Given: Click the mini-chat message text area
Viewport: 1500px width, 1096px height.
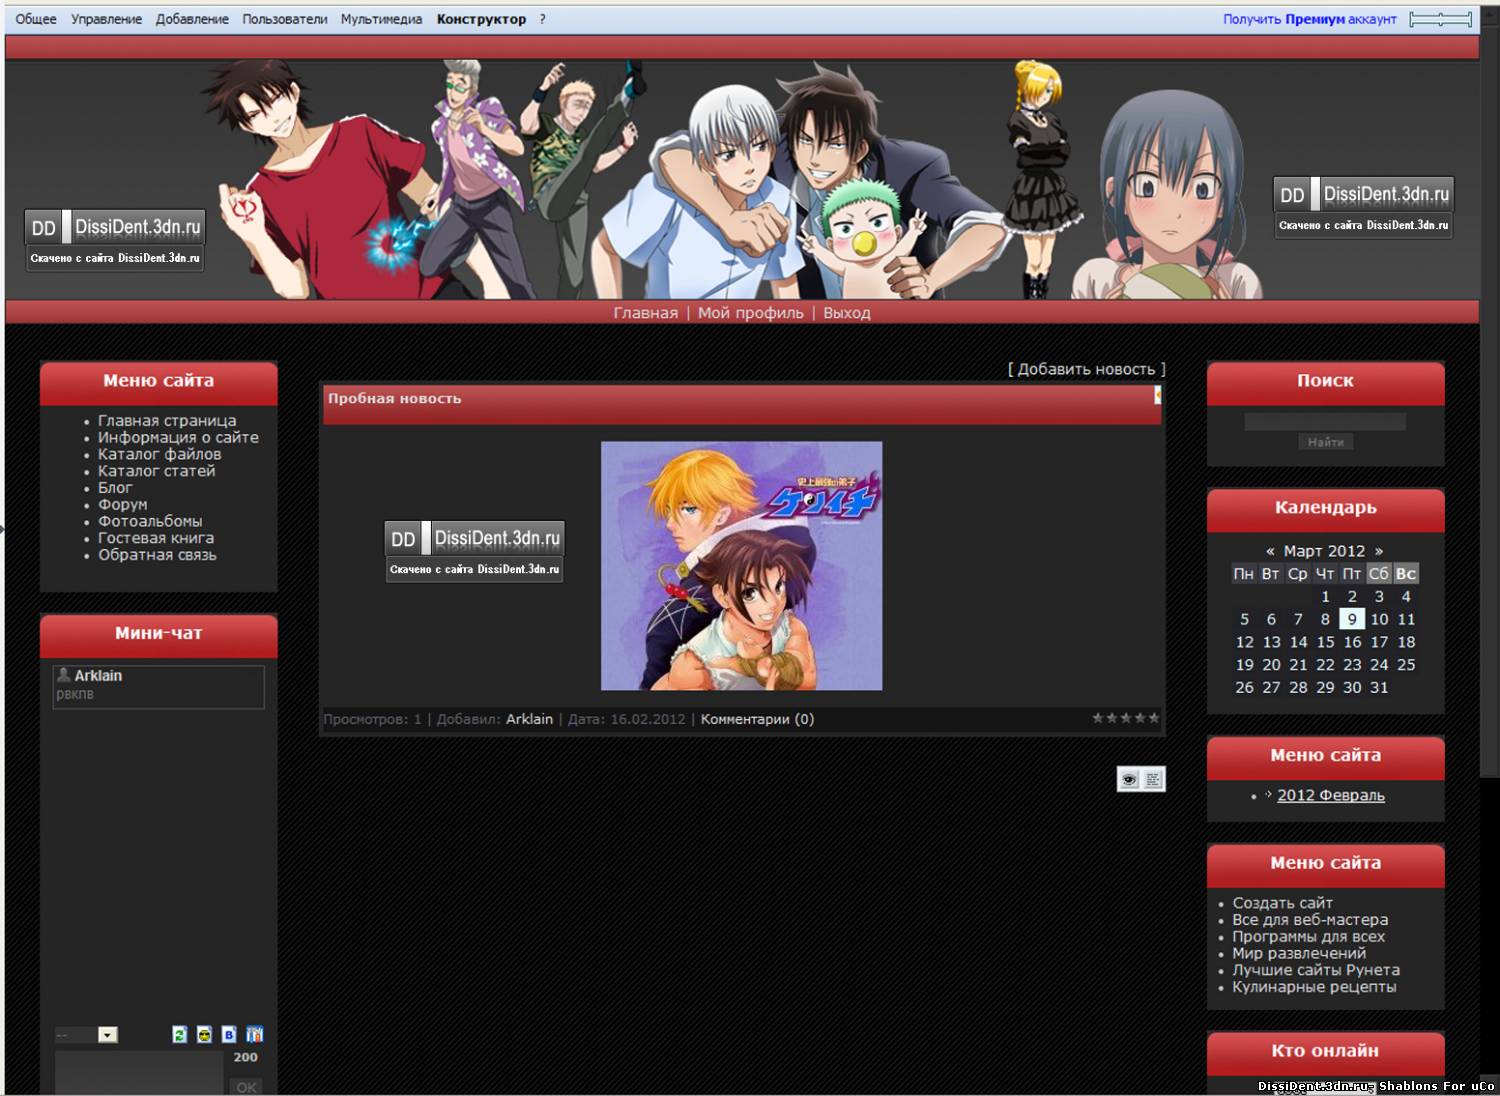Looking at the screenshot, I should pos(139,1072).
